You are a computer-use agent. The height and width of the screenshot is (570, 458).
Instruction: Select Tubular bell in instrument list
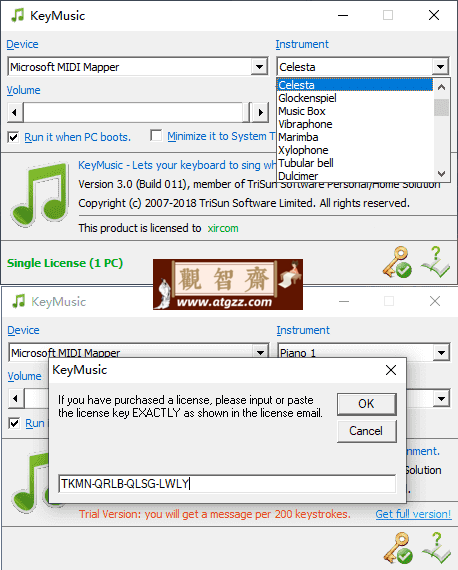[355, 163]
